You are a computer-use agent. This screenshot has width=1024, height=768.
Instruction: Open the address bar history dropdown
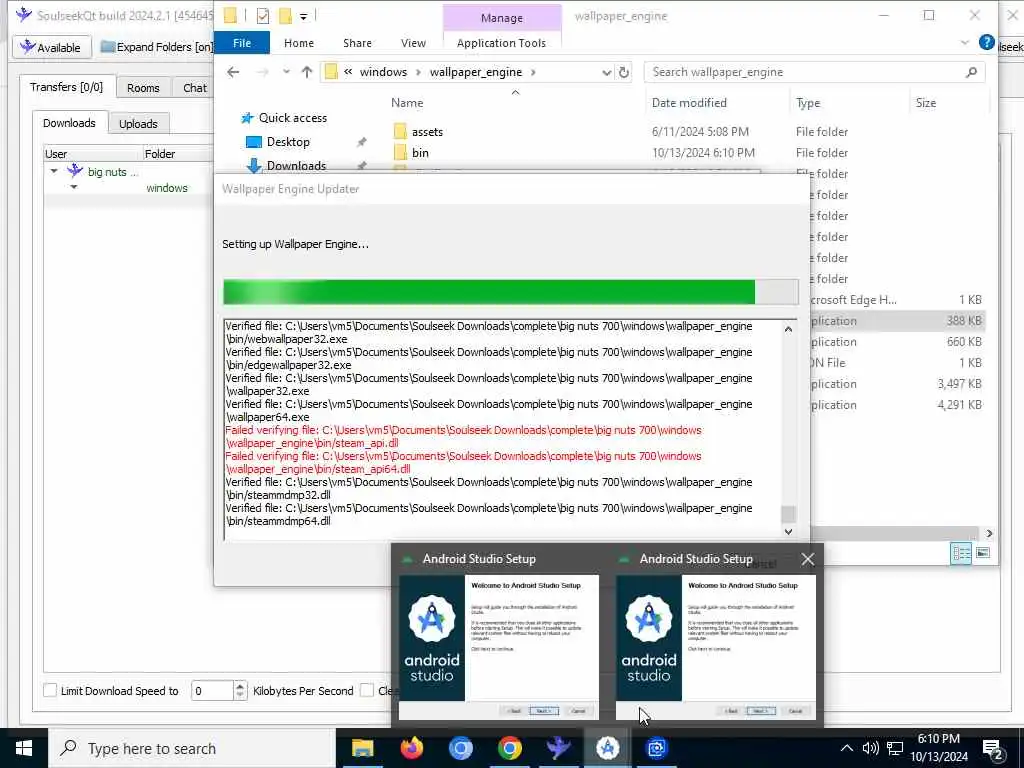click(x=606, y=72)
